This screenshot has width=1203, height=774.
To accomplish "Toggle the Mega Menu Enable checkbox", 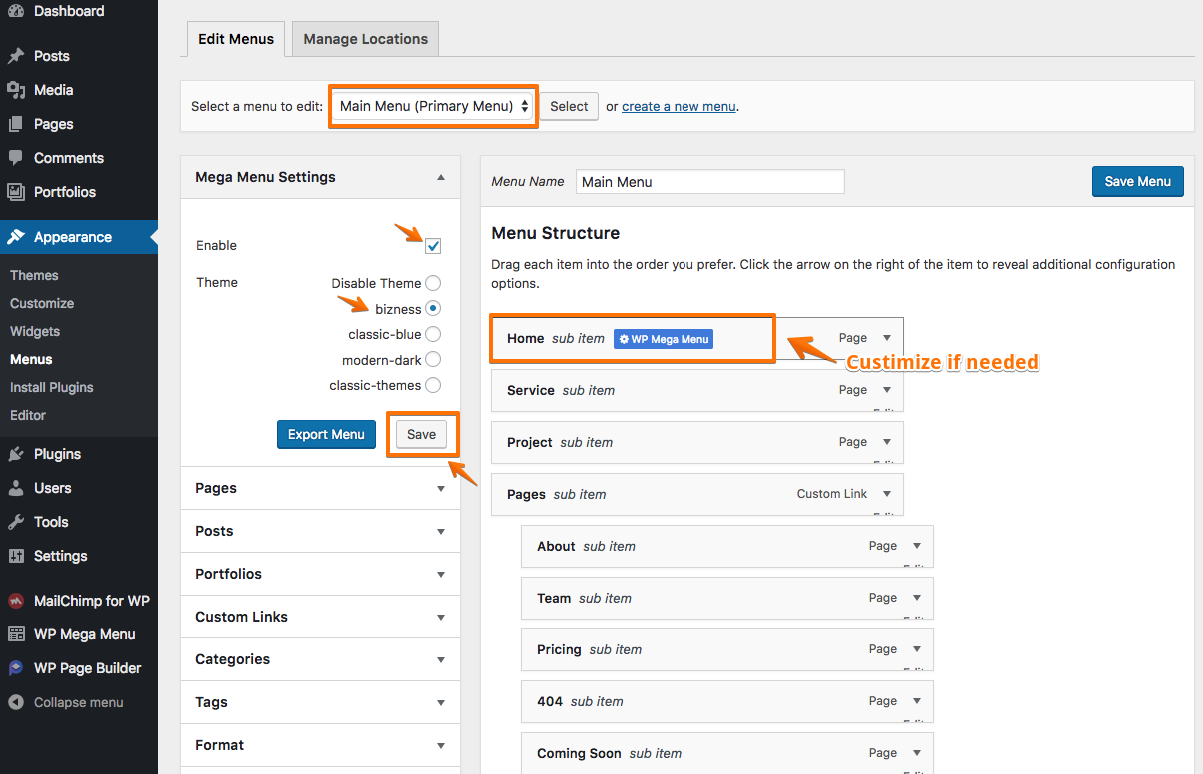I will [433, 246].
